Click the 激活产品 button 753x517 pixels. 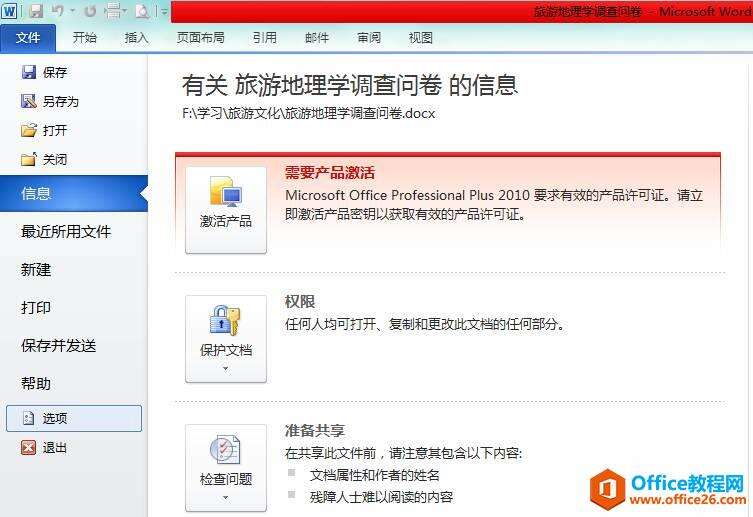226,210
